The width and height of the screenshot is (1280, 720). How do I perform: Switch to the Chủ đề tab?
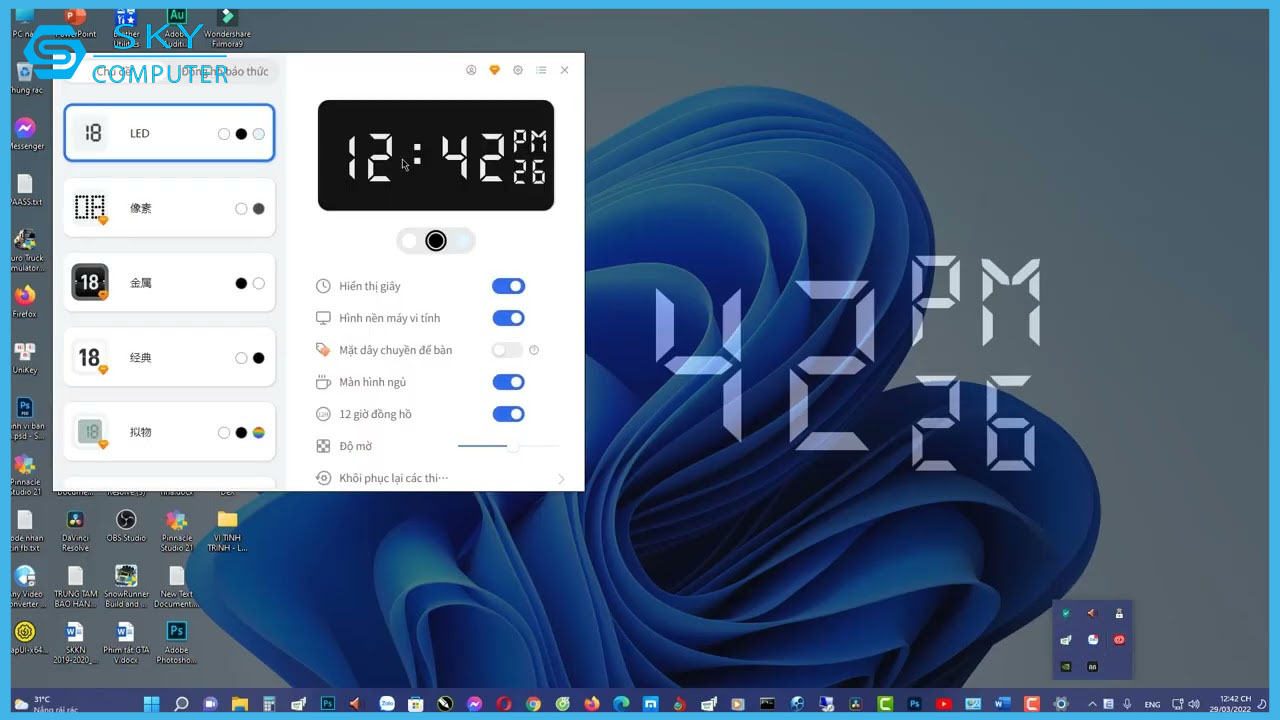(114, 72)
